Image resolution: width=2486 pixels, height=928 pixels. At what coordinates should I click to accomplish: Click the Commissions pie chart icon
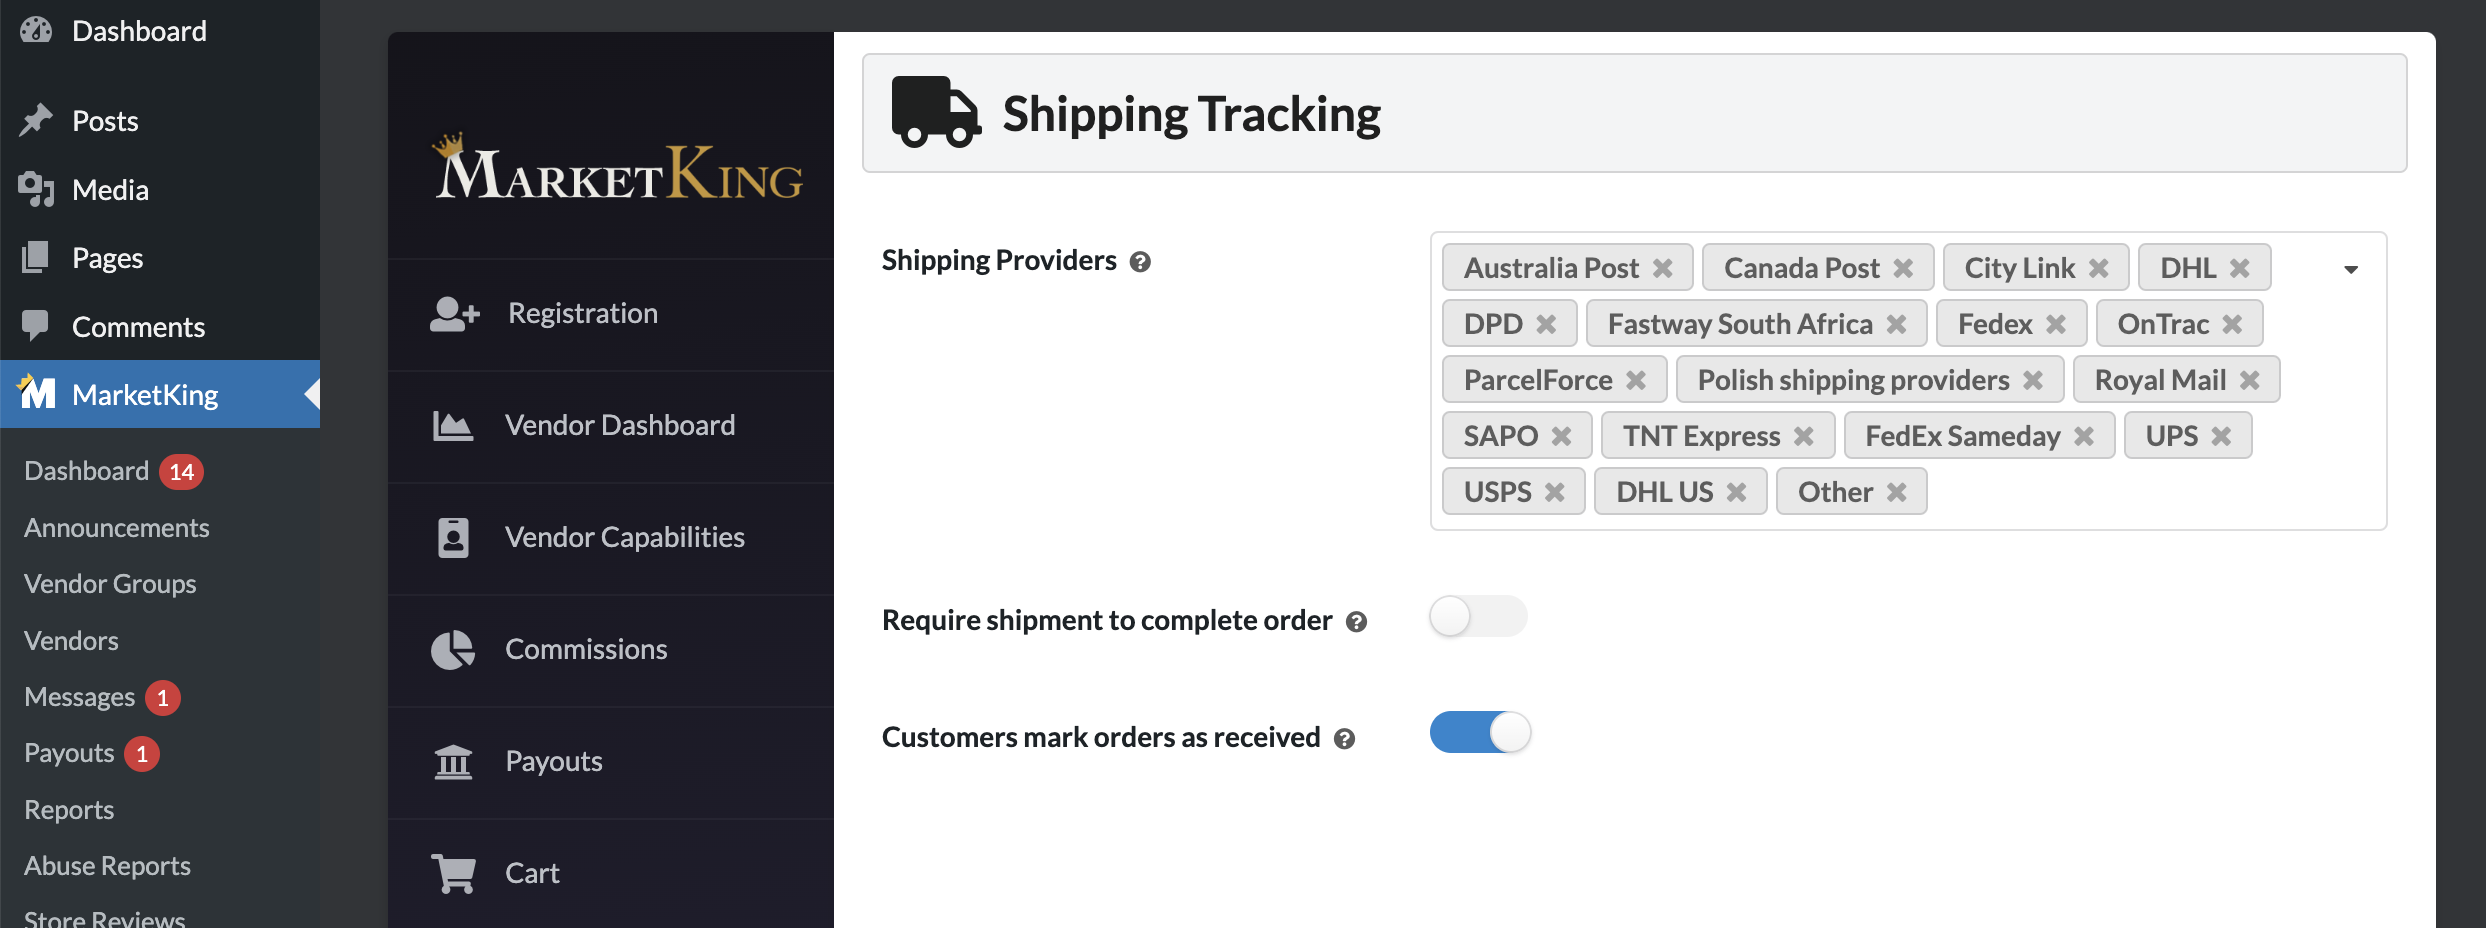pyautogui.click(x=453, y=650)
